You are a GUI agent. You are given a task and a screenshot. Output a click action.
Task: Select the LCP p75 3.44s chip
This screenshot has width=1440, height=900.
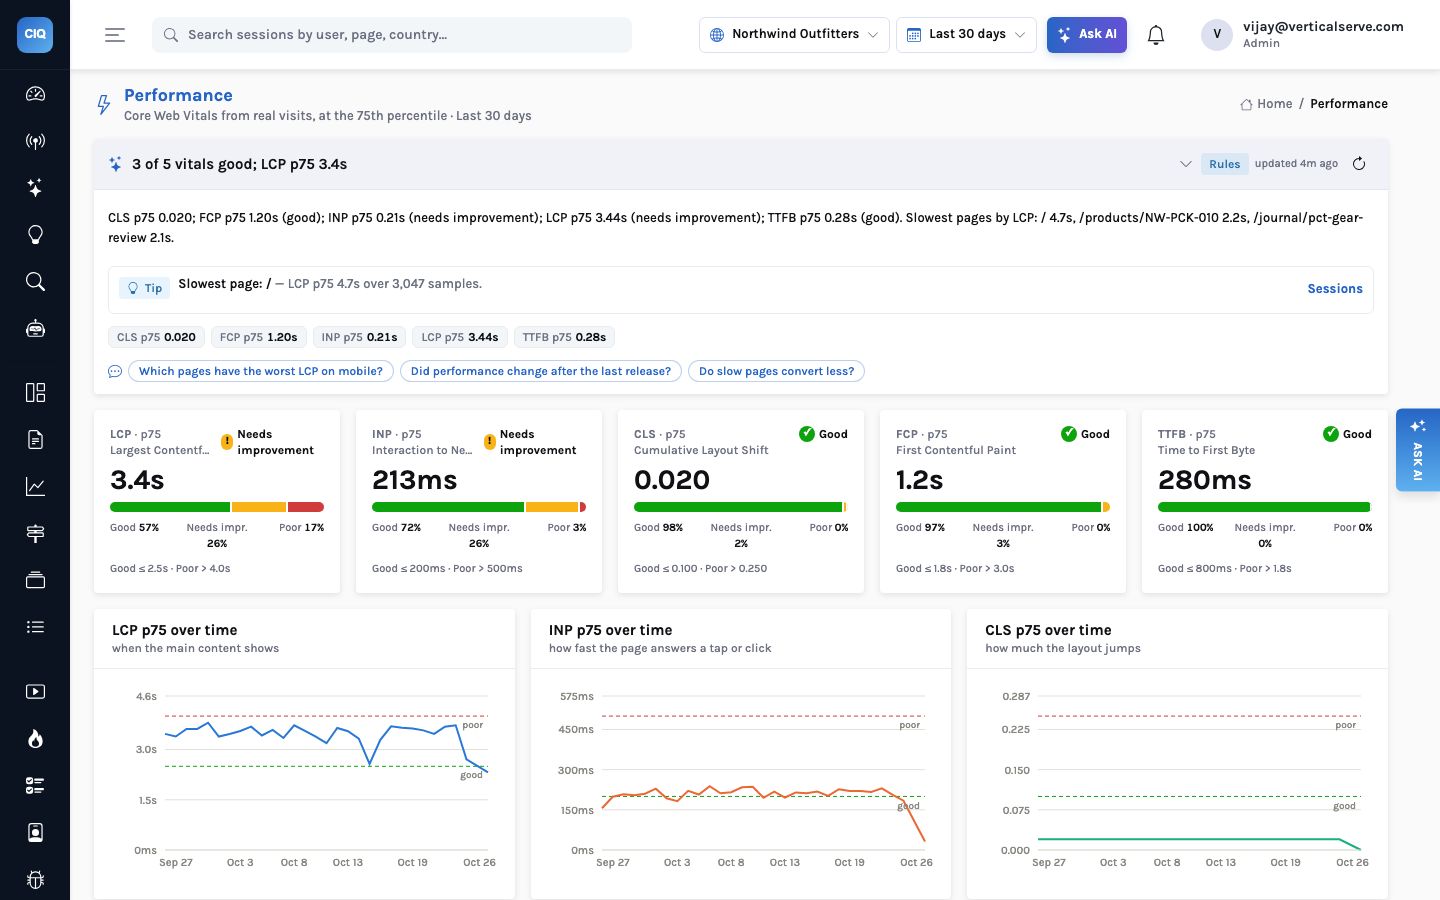tap(460, 337)
